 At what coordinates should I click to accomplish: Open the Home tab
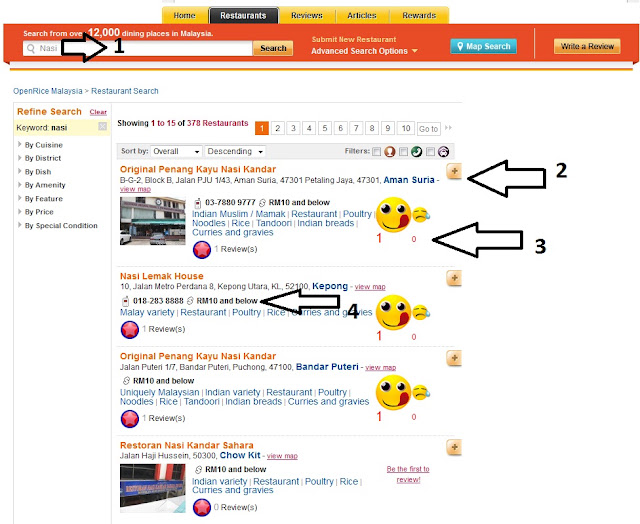click(x=184, y=16)
